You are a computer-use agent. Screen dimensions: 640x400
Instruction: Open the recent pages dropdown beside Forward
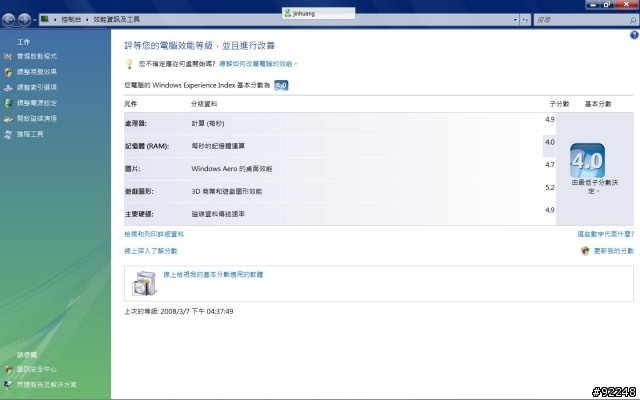point(35,20)
